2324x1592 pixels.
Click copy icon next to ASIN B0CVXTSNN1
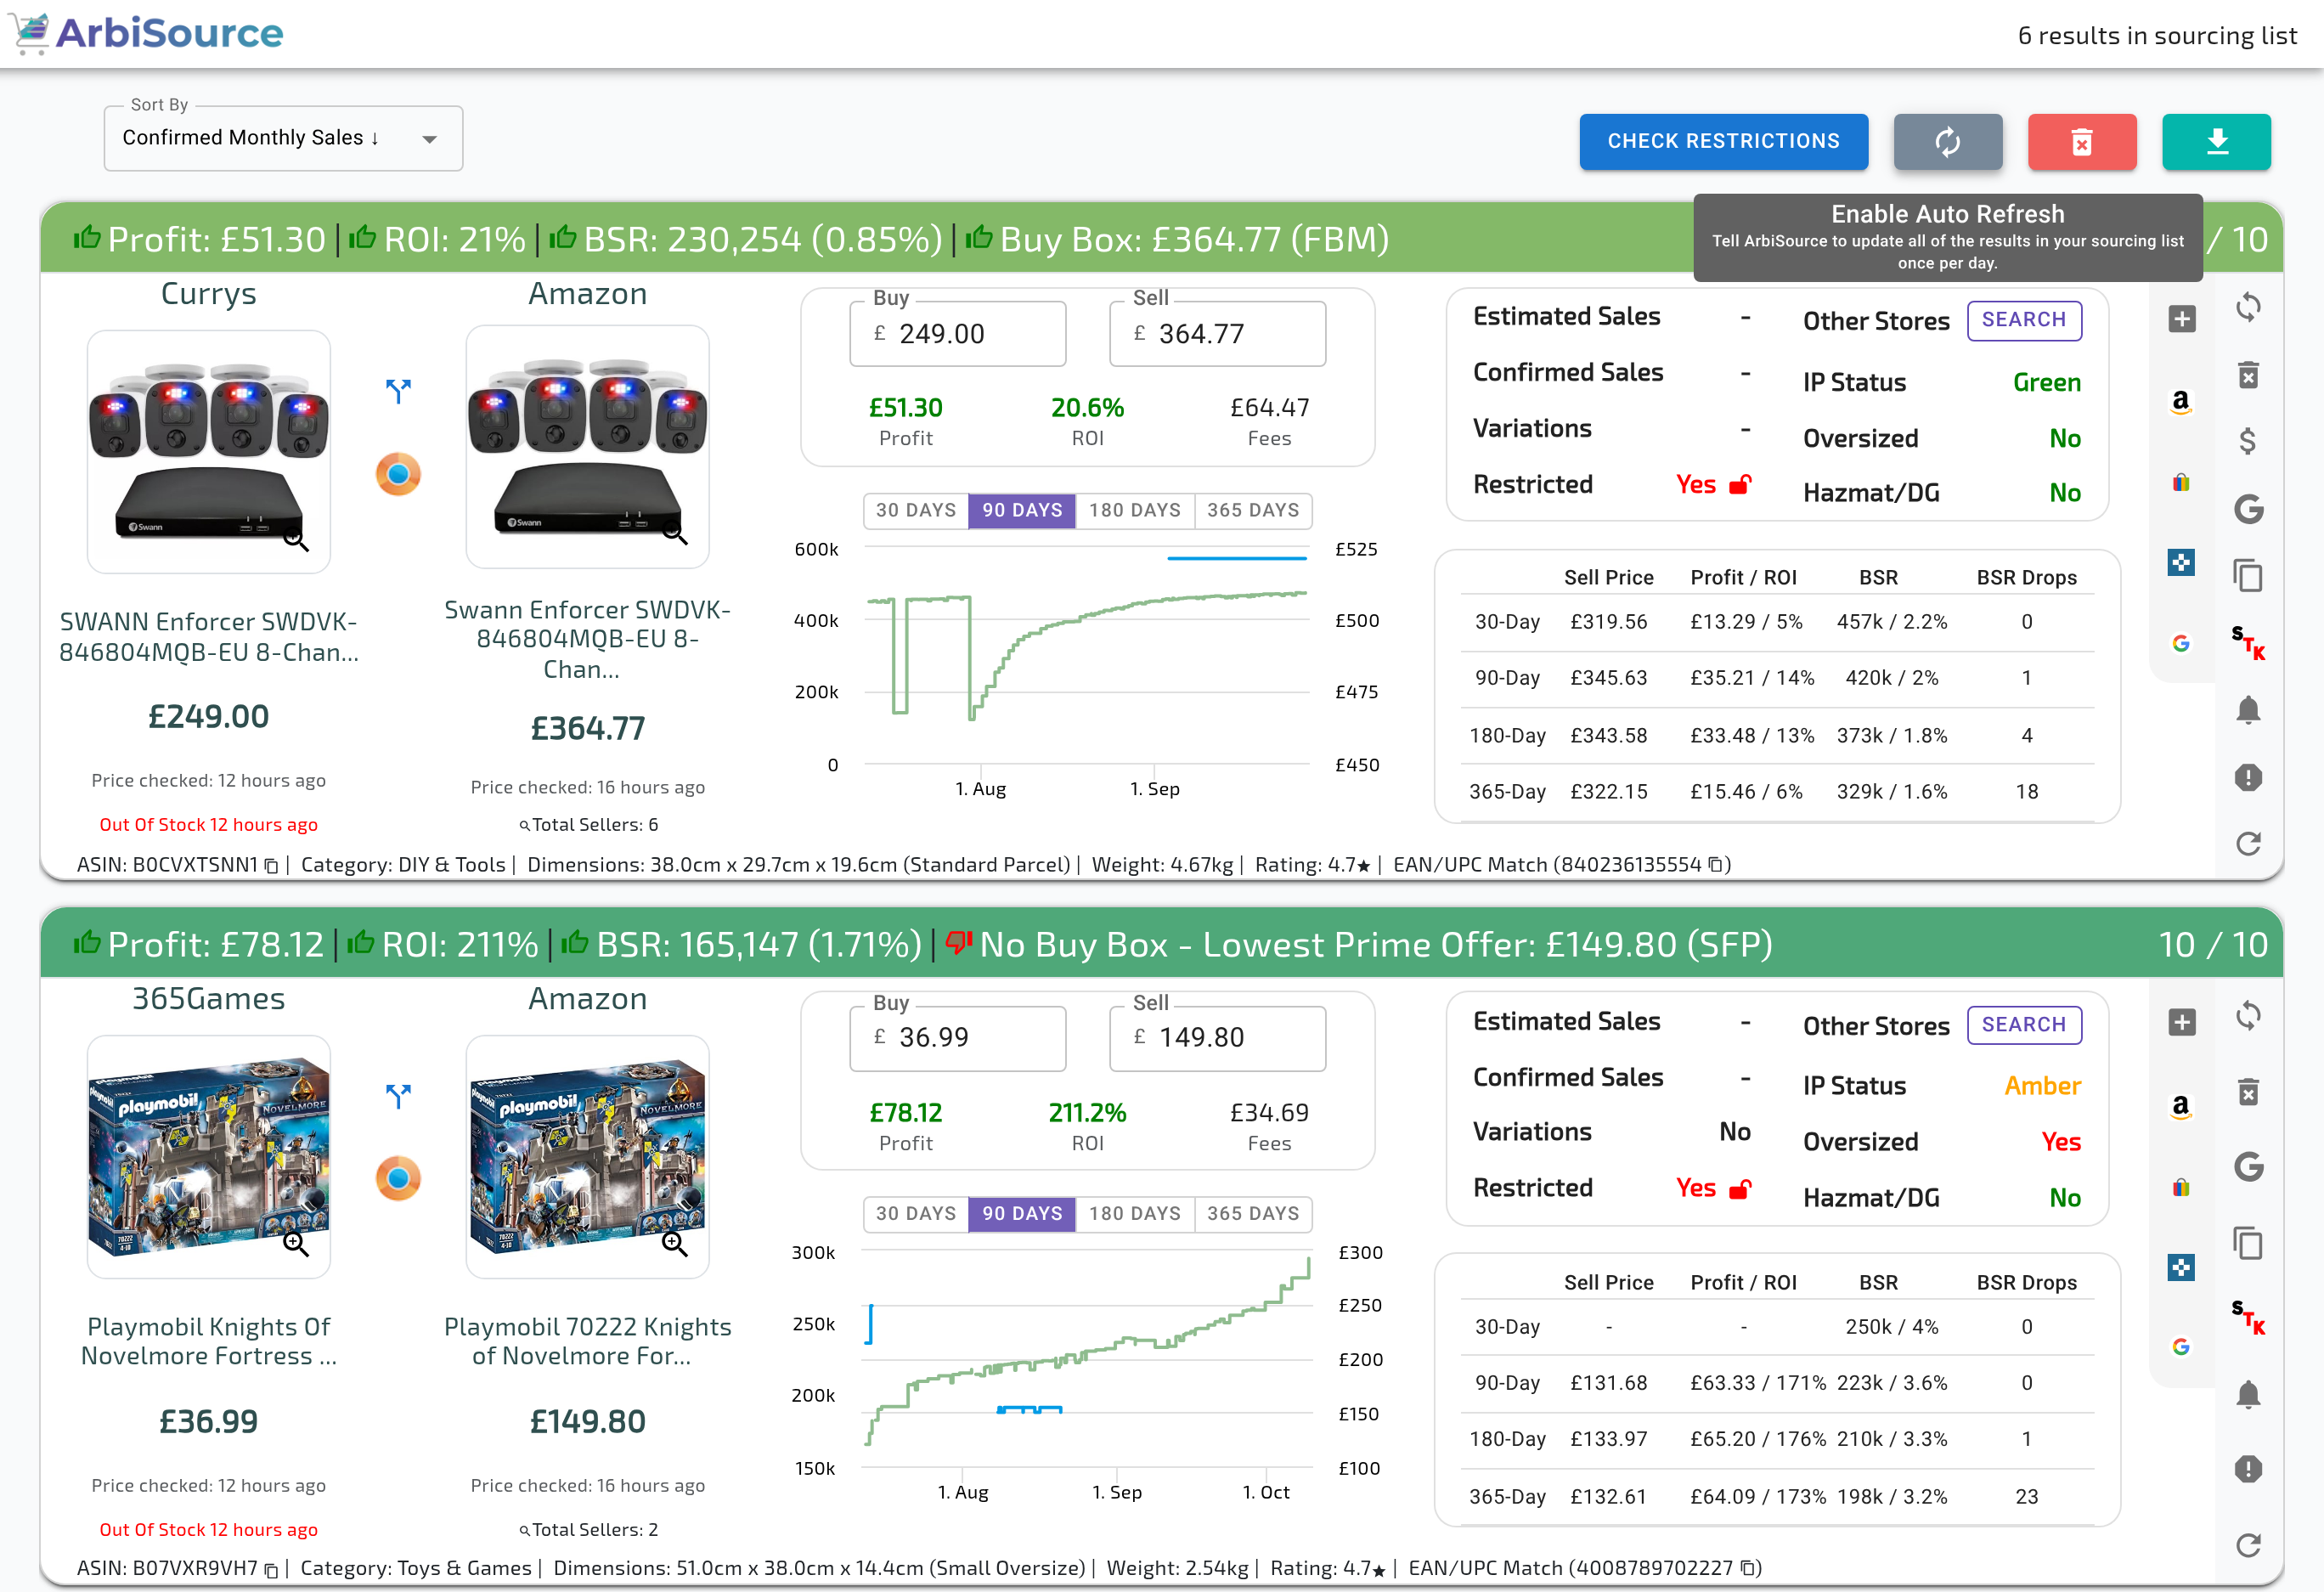coord(271,866)
